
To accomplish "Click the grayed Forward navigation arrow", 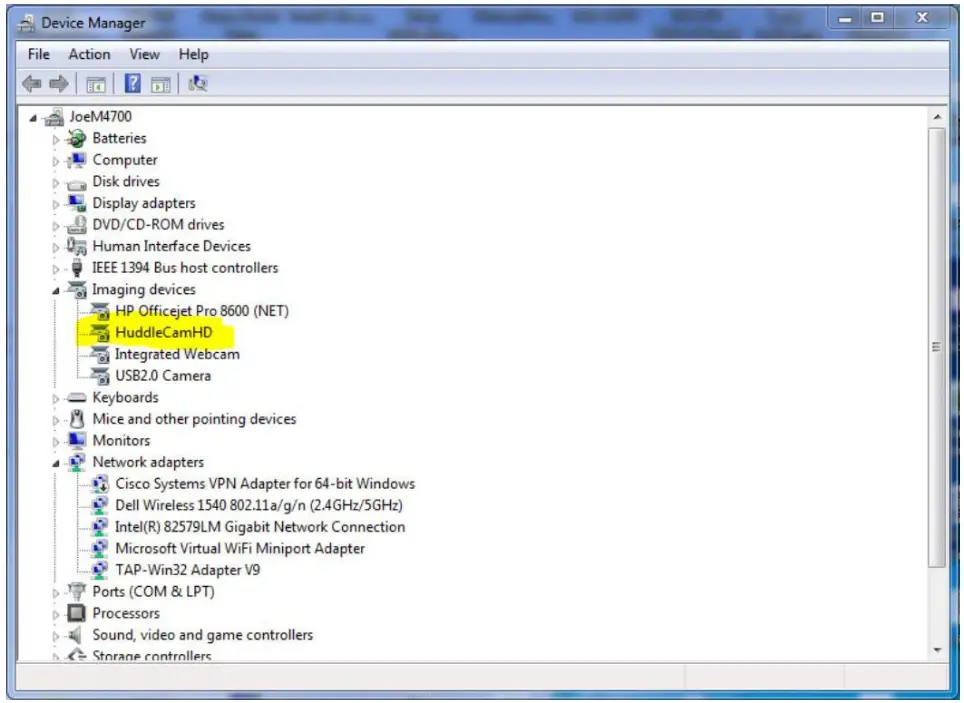I will 57,84.
